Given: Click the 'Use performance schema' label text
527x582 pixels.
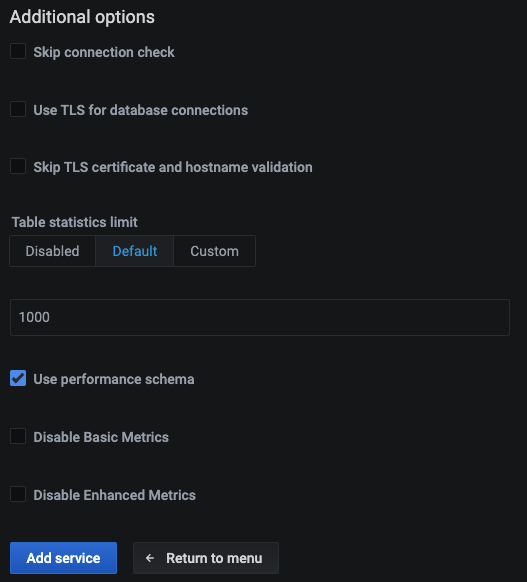Looking at the screenshot, I should (x=114, y=379).
